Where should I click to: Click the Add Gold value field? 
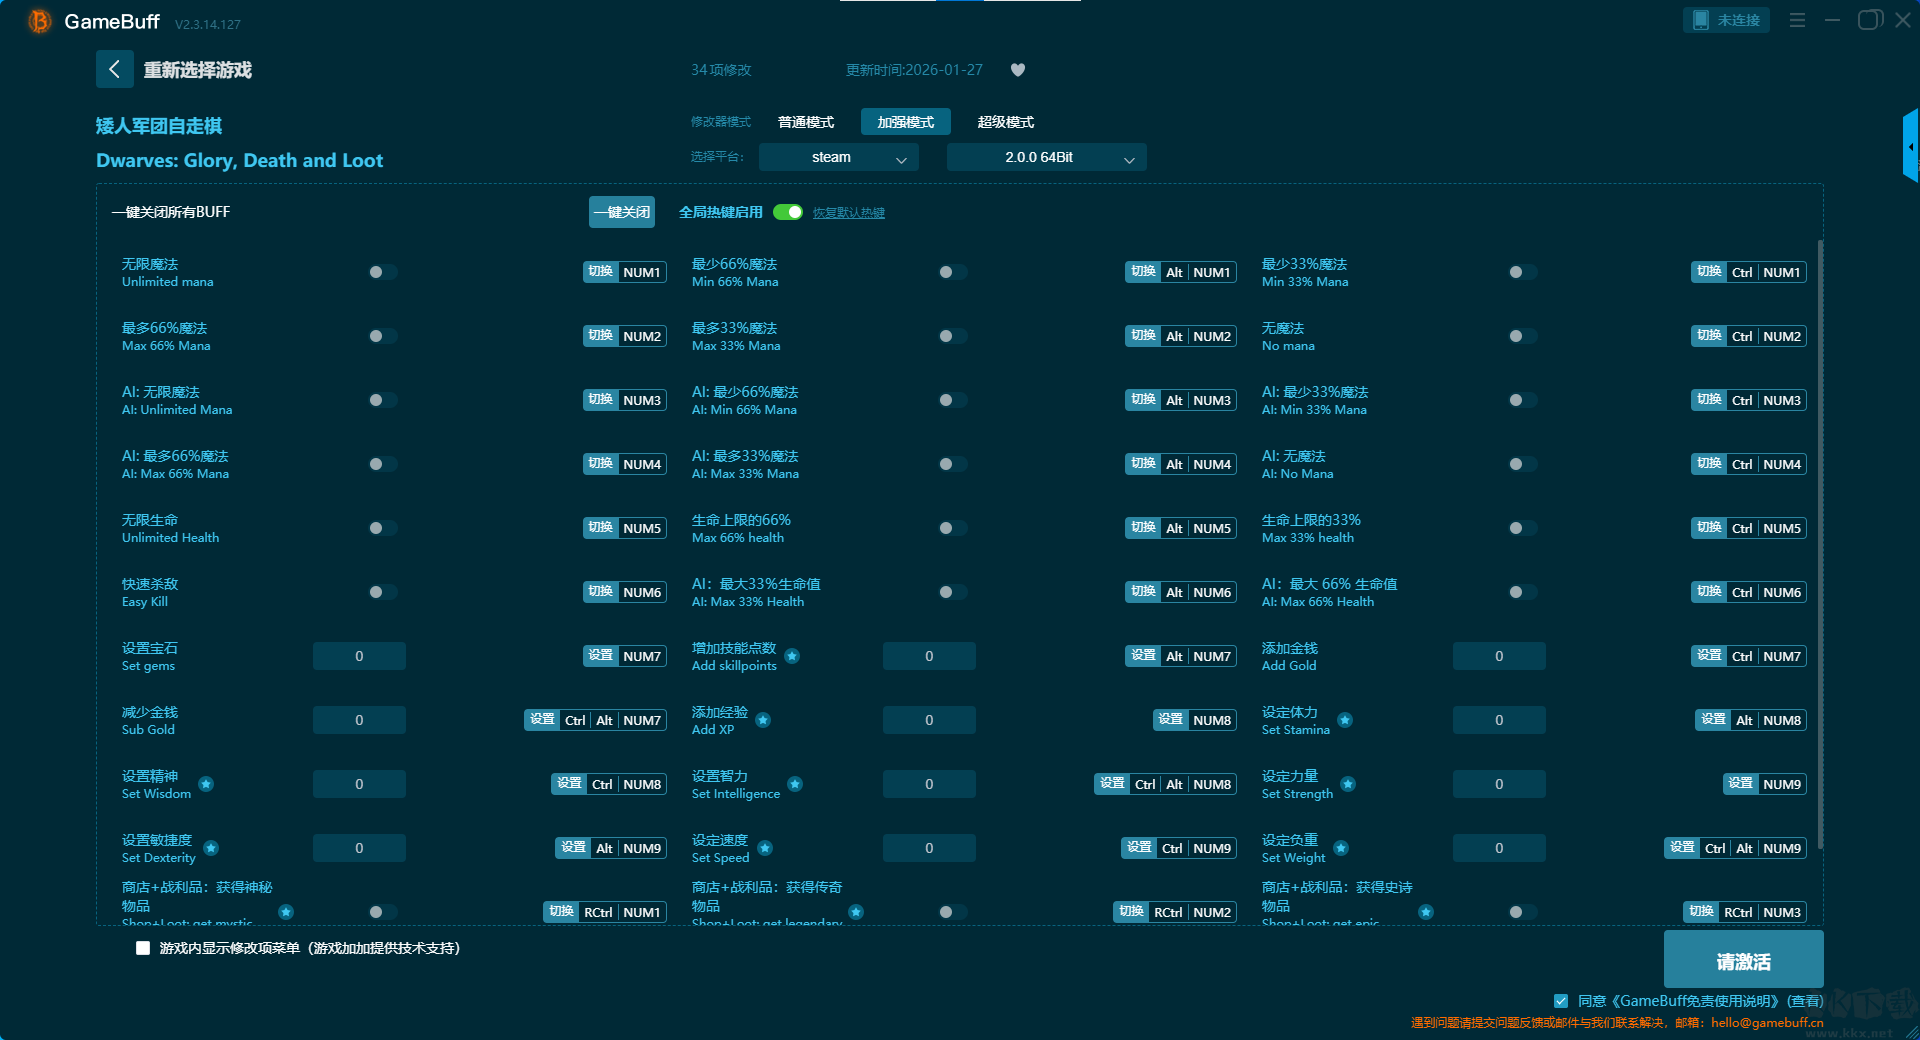tap(1499, 656)
